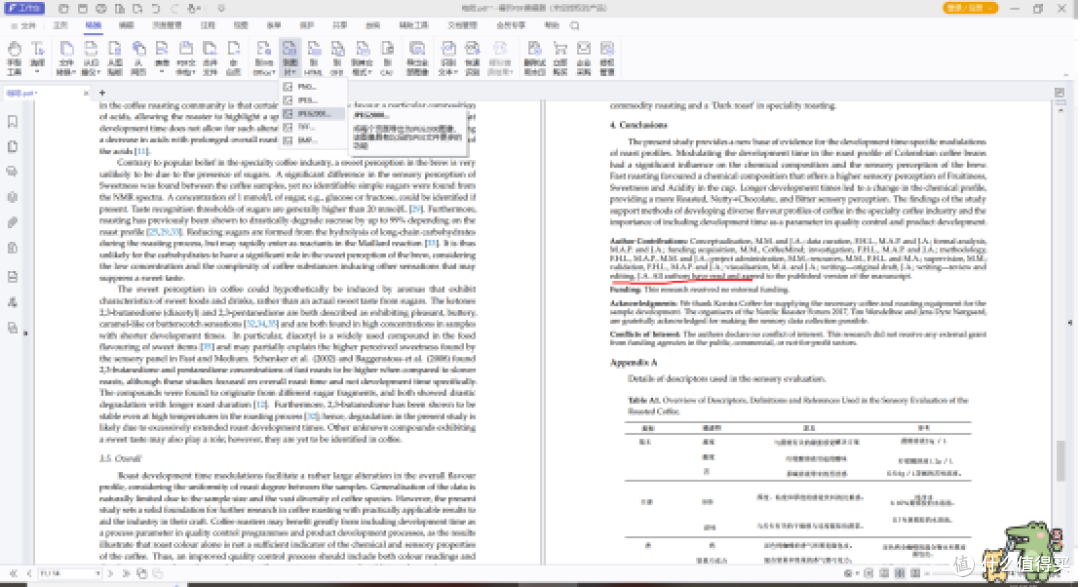Image resolution: width=1080 pixels, height=587 pixels.
Task: Switch to the Help ribbon tab
Action: [x=552, y=25]
